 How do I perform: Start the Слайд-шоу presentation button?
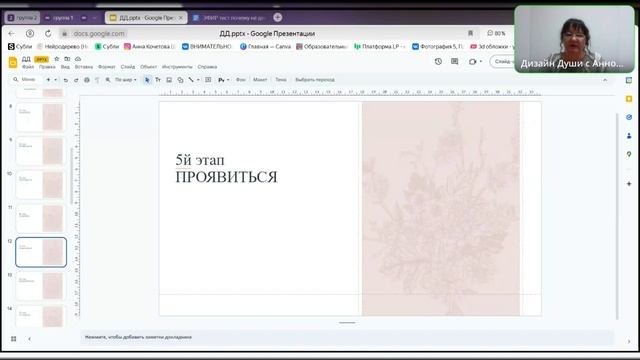(x=502, y=62)
